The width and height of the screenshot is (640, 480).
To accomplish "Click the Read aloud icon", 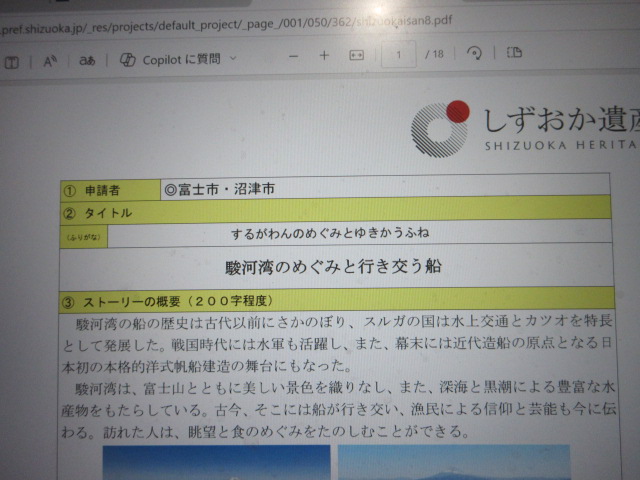I will tap(50, 60).
